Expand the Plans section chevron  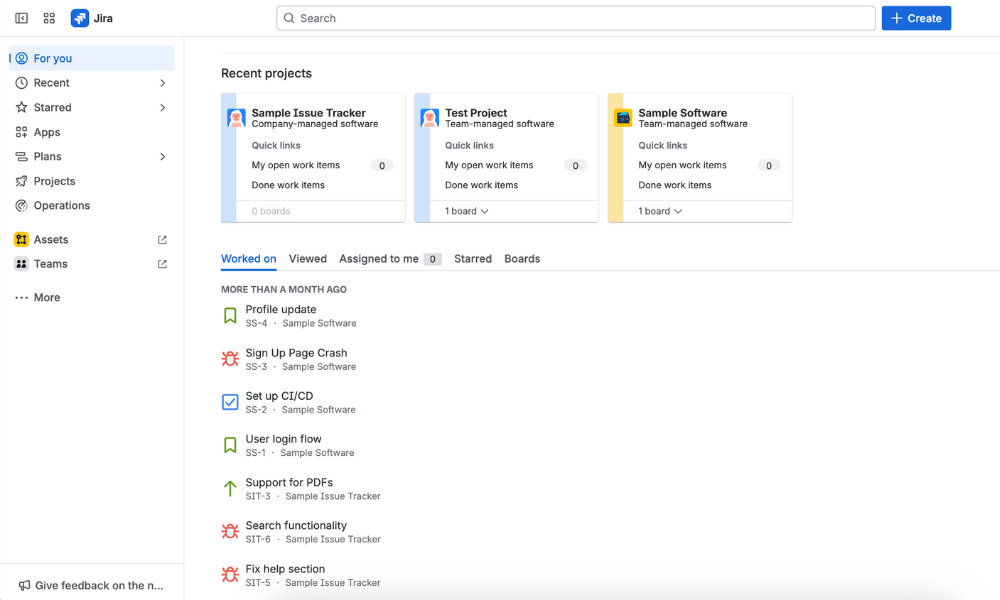coord(163,157)
